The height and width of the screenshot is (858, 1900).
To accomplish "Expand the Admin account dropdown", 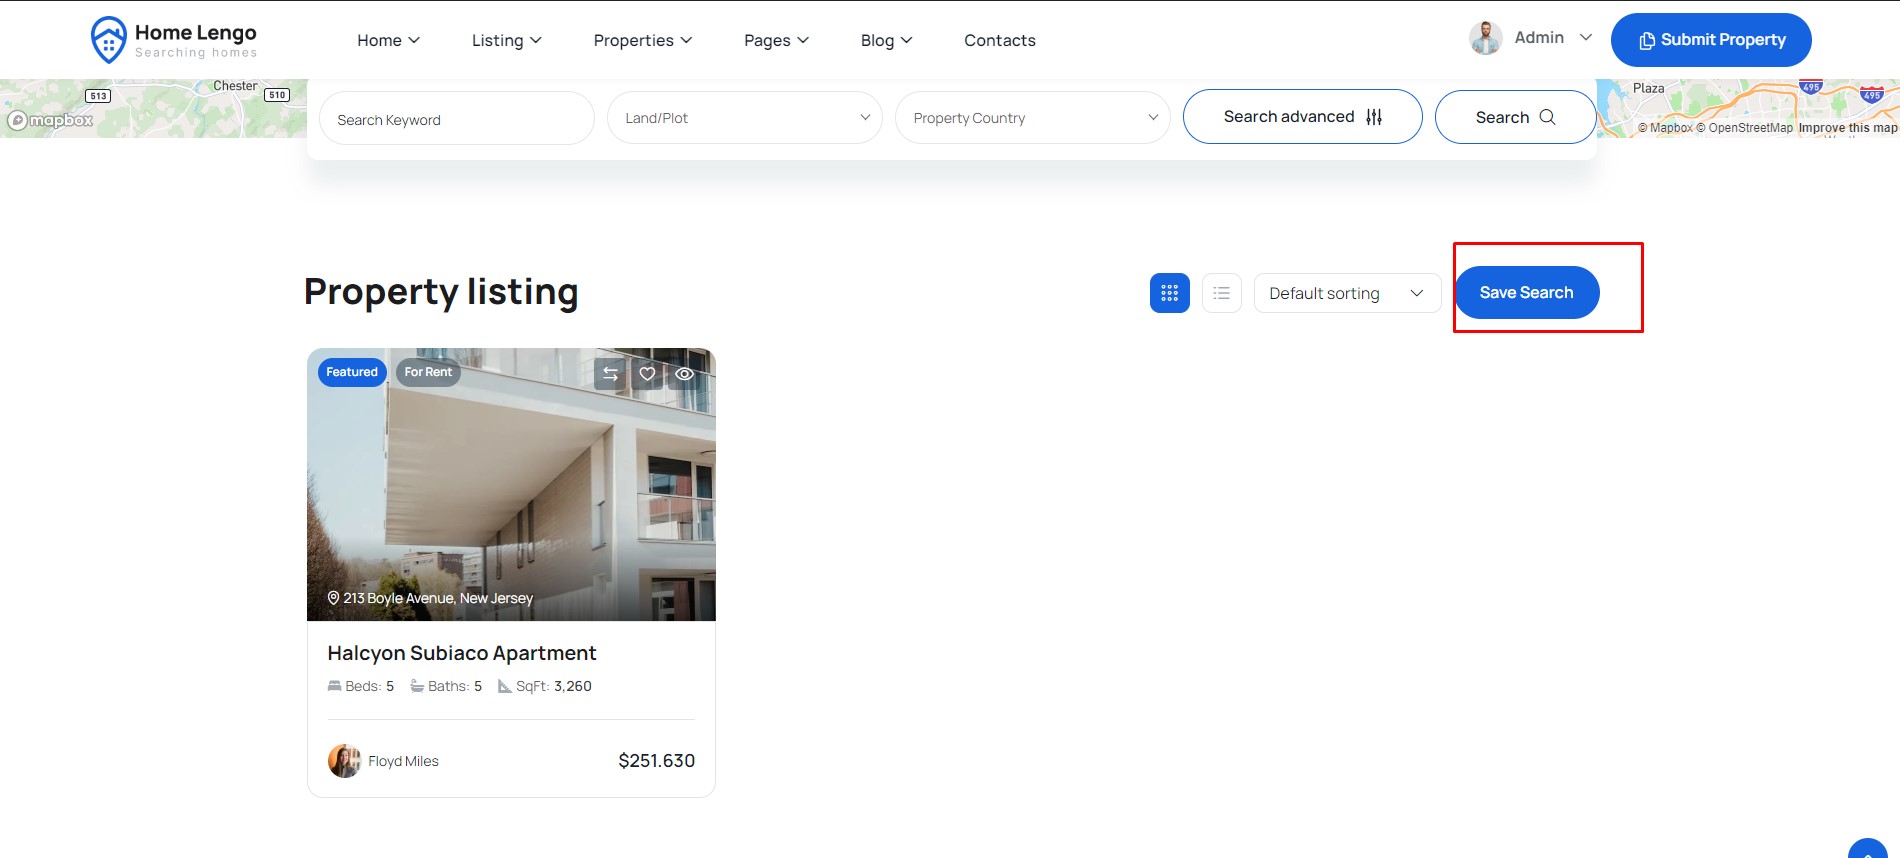I will click(x=1585, y=38).
